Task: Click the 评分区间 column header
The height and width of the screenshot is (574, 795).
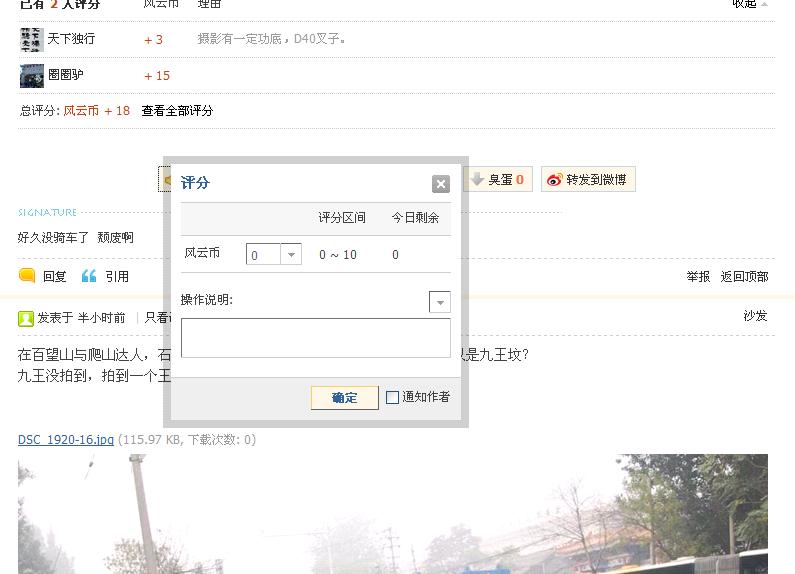Action: tap(342, 218)
